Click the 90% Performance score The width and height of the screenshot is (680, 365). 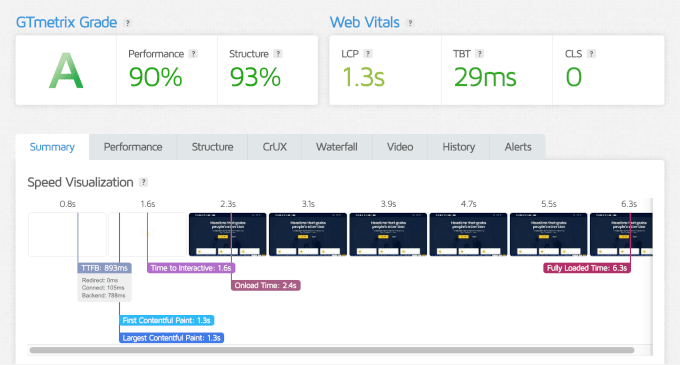155,77
